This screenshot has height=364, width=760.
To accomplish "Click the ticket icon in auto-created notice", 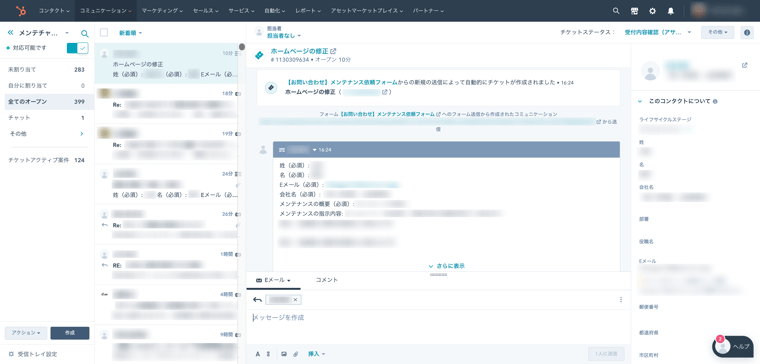I will point(270,88).
